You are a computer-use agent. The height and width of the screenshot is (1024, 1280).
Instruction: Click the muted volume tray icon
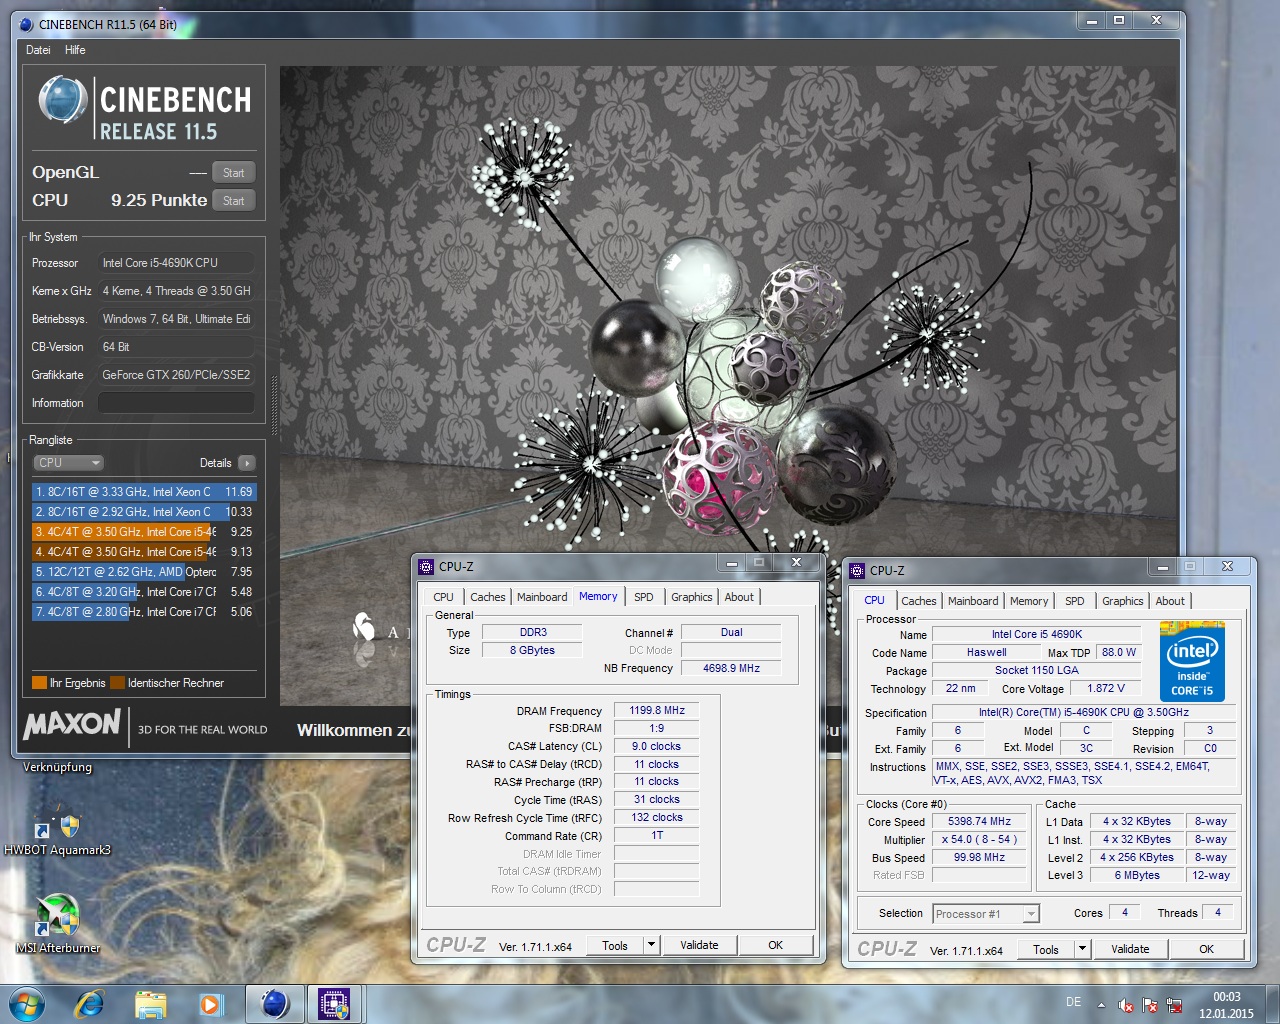click(x=1126, y=1005)
